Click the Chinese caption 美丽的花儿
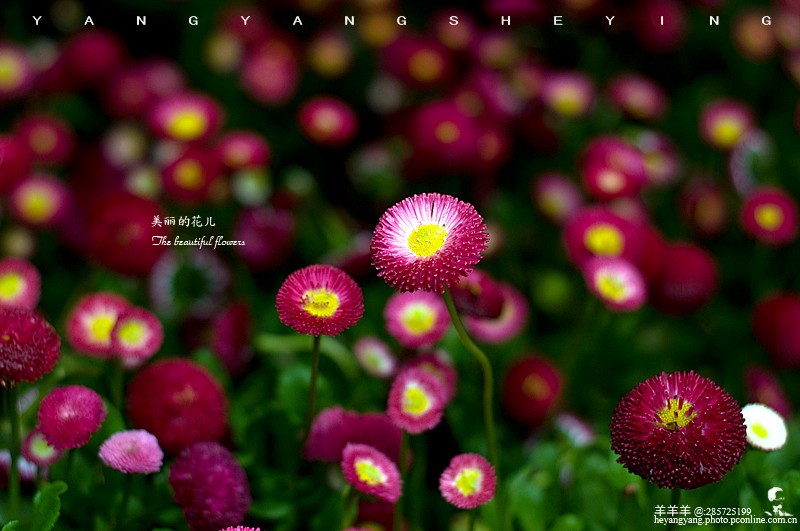 [183, 221]
